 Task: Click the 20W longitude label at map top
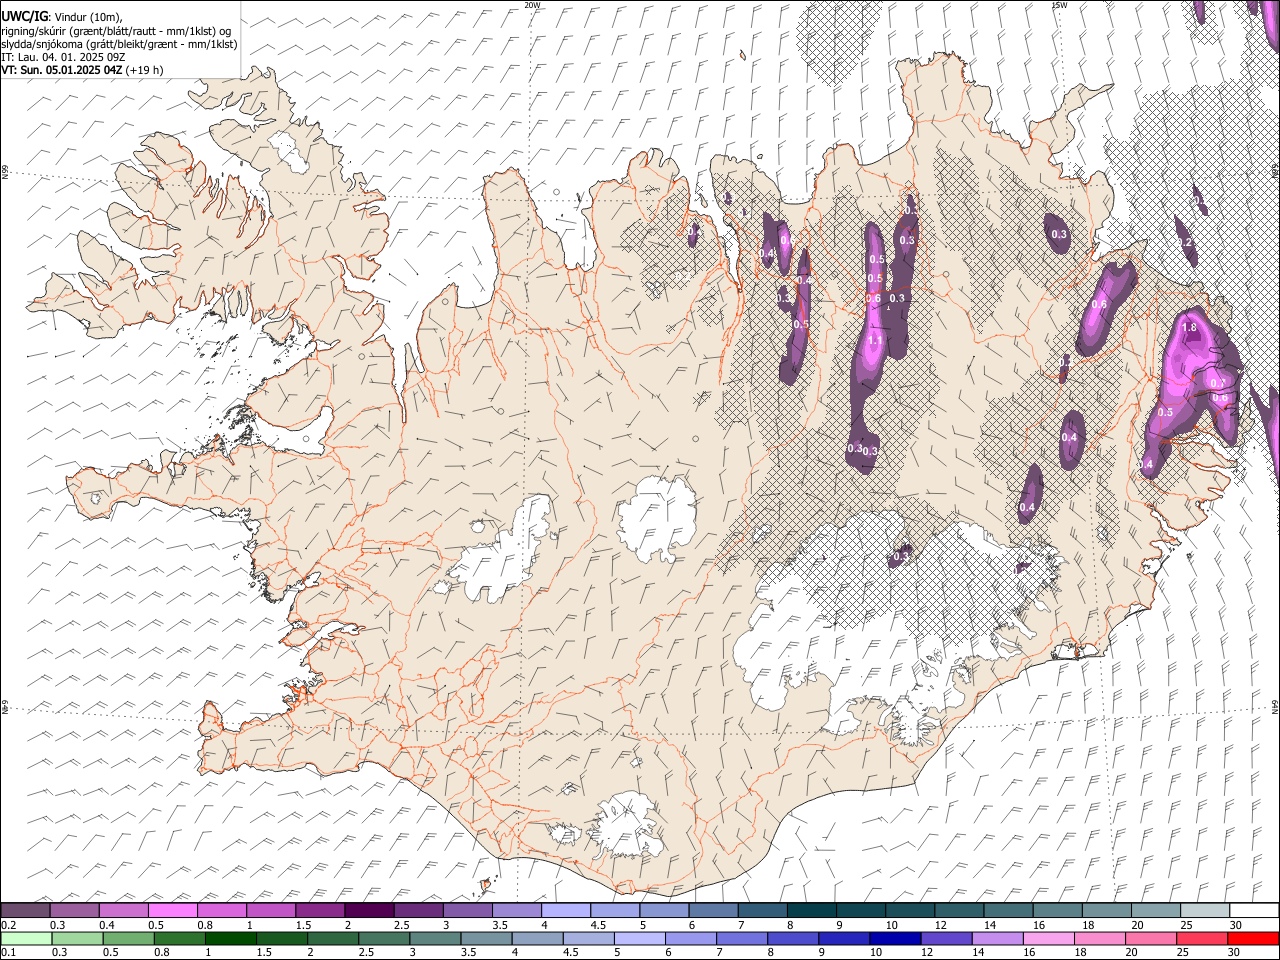click(x=532, y=5)
